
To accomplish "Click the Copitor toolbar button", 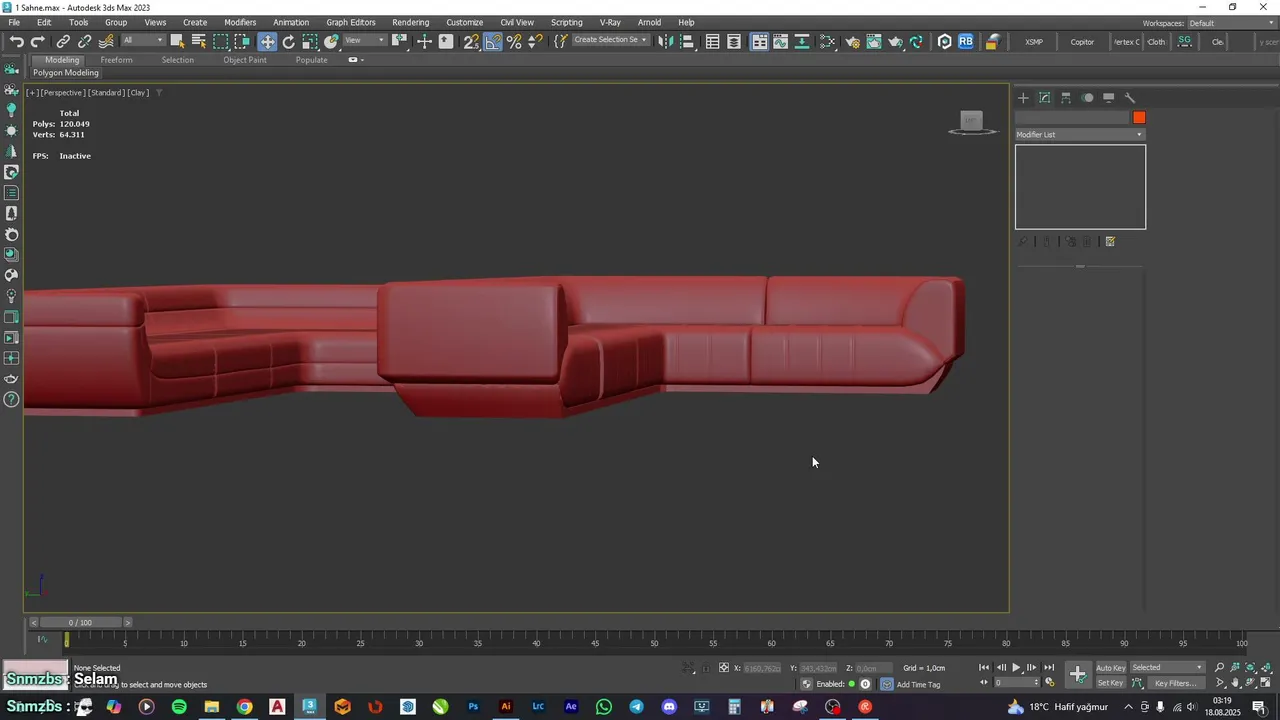I will (1082, 42).
